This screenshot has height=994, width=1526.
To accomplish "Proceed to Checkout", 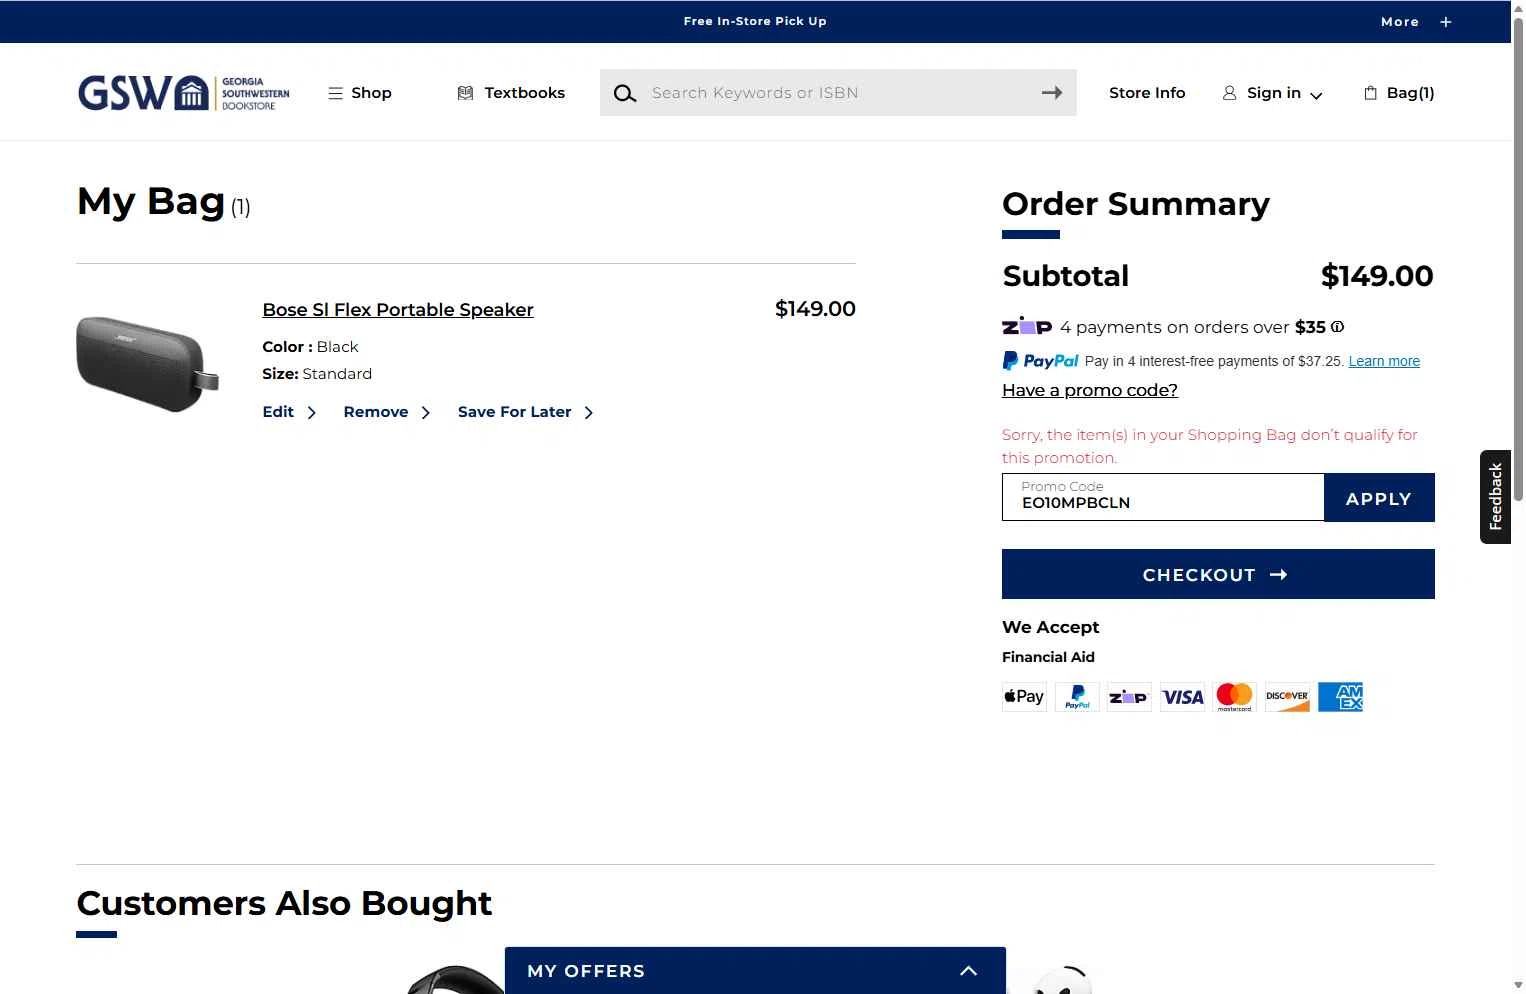I will tap(1218, 574).
